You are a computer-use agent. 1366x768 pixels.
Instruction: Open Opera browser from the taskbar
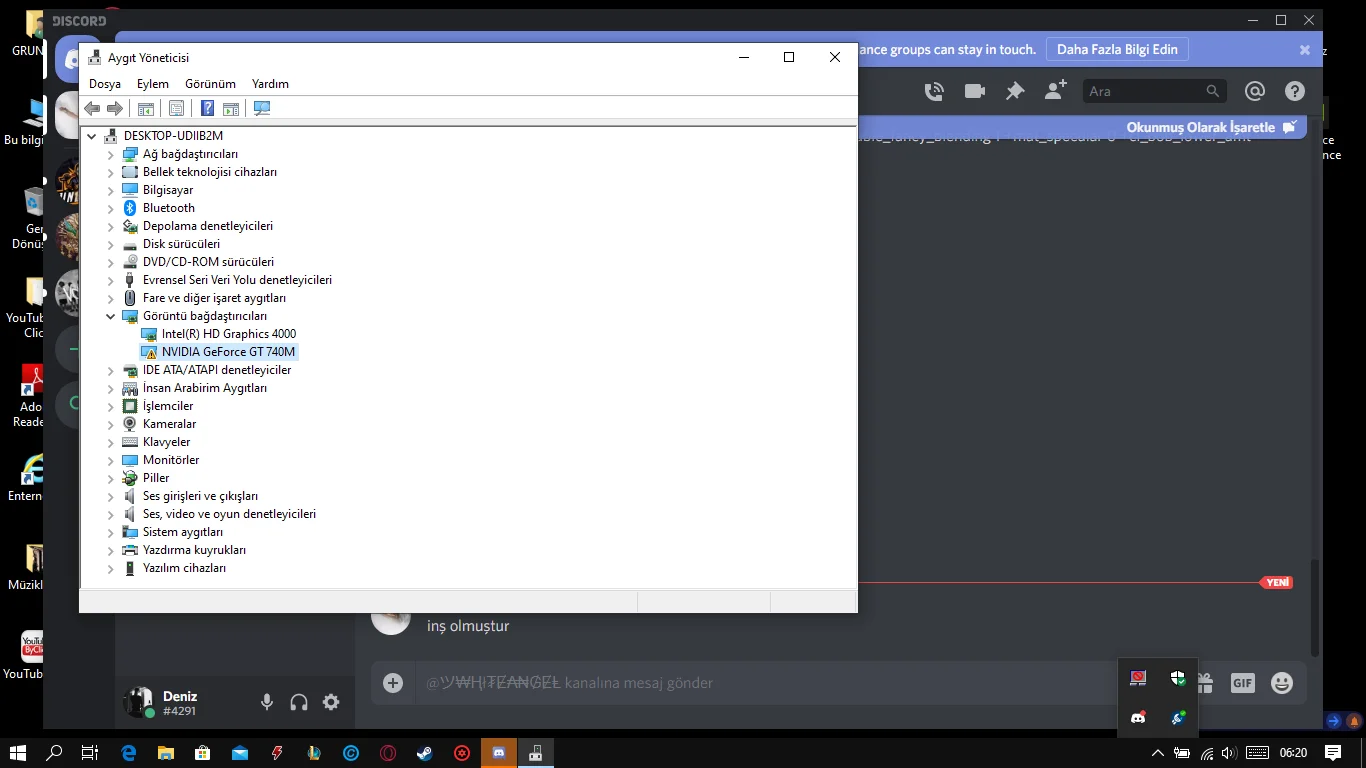pyautogui.click(x=388, y=753)
